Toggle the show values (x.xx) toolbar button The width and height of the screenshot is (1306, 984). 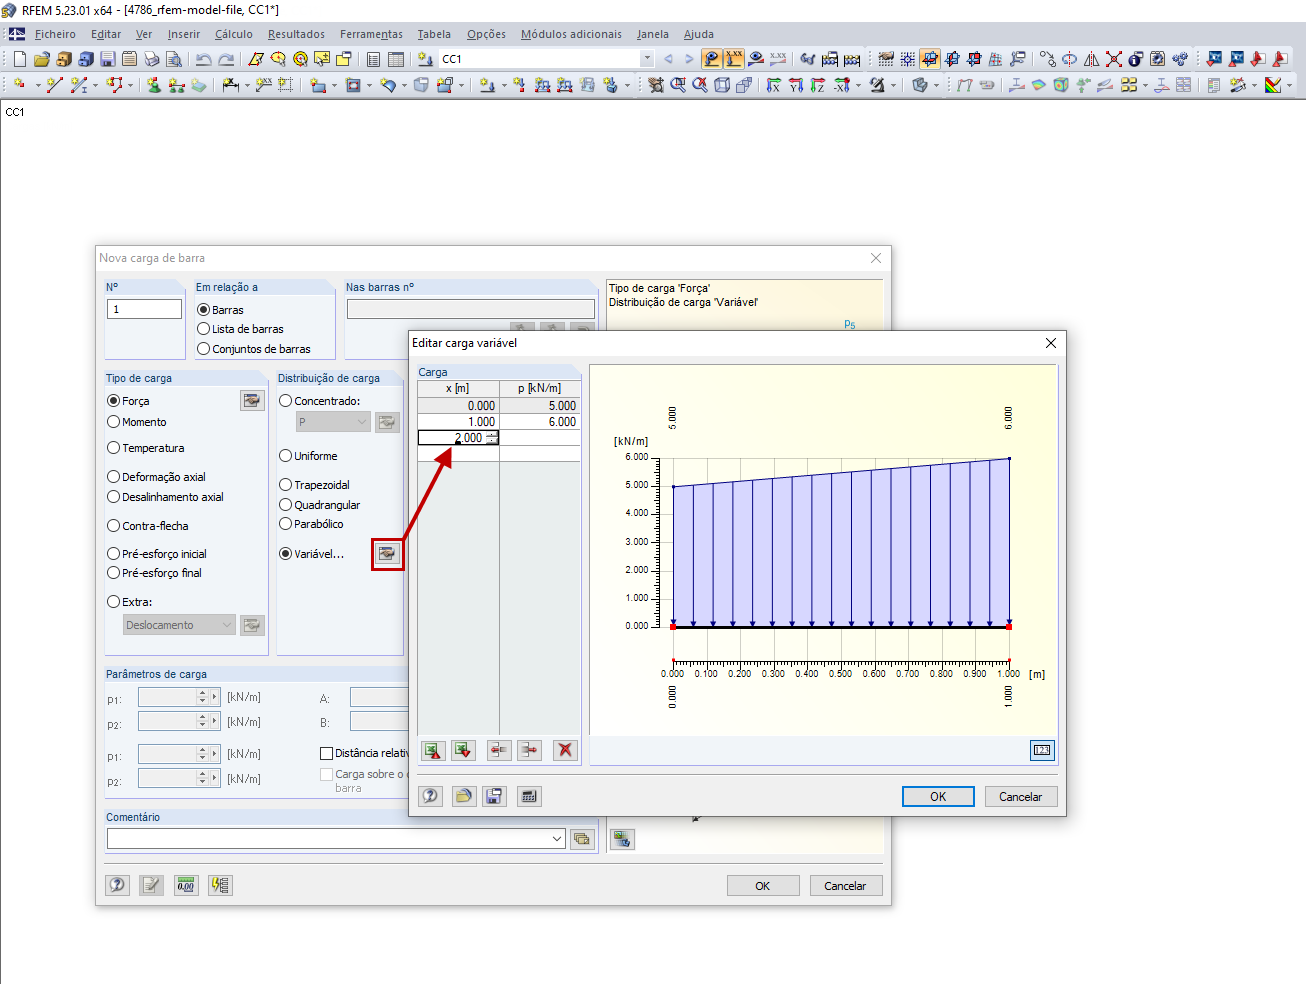tap(734, 59)
